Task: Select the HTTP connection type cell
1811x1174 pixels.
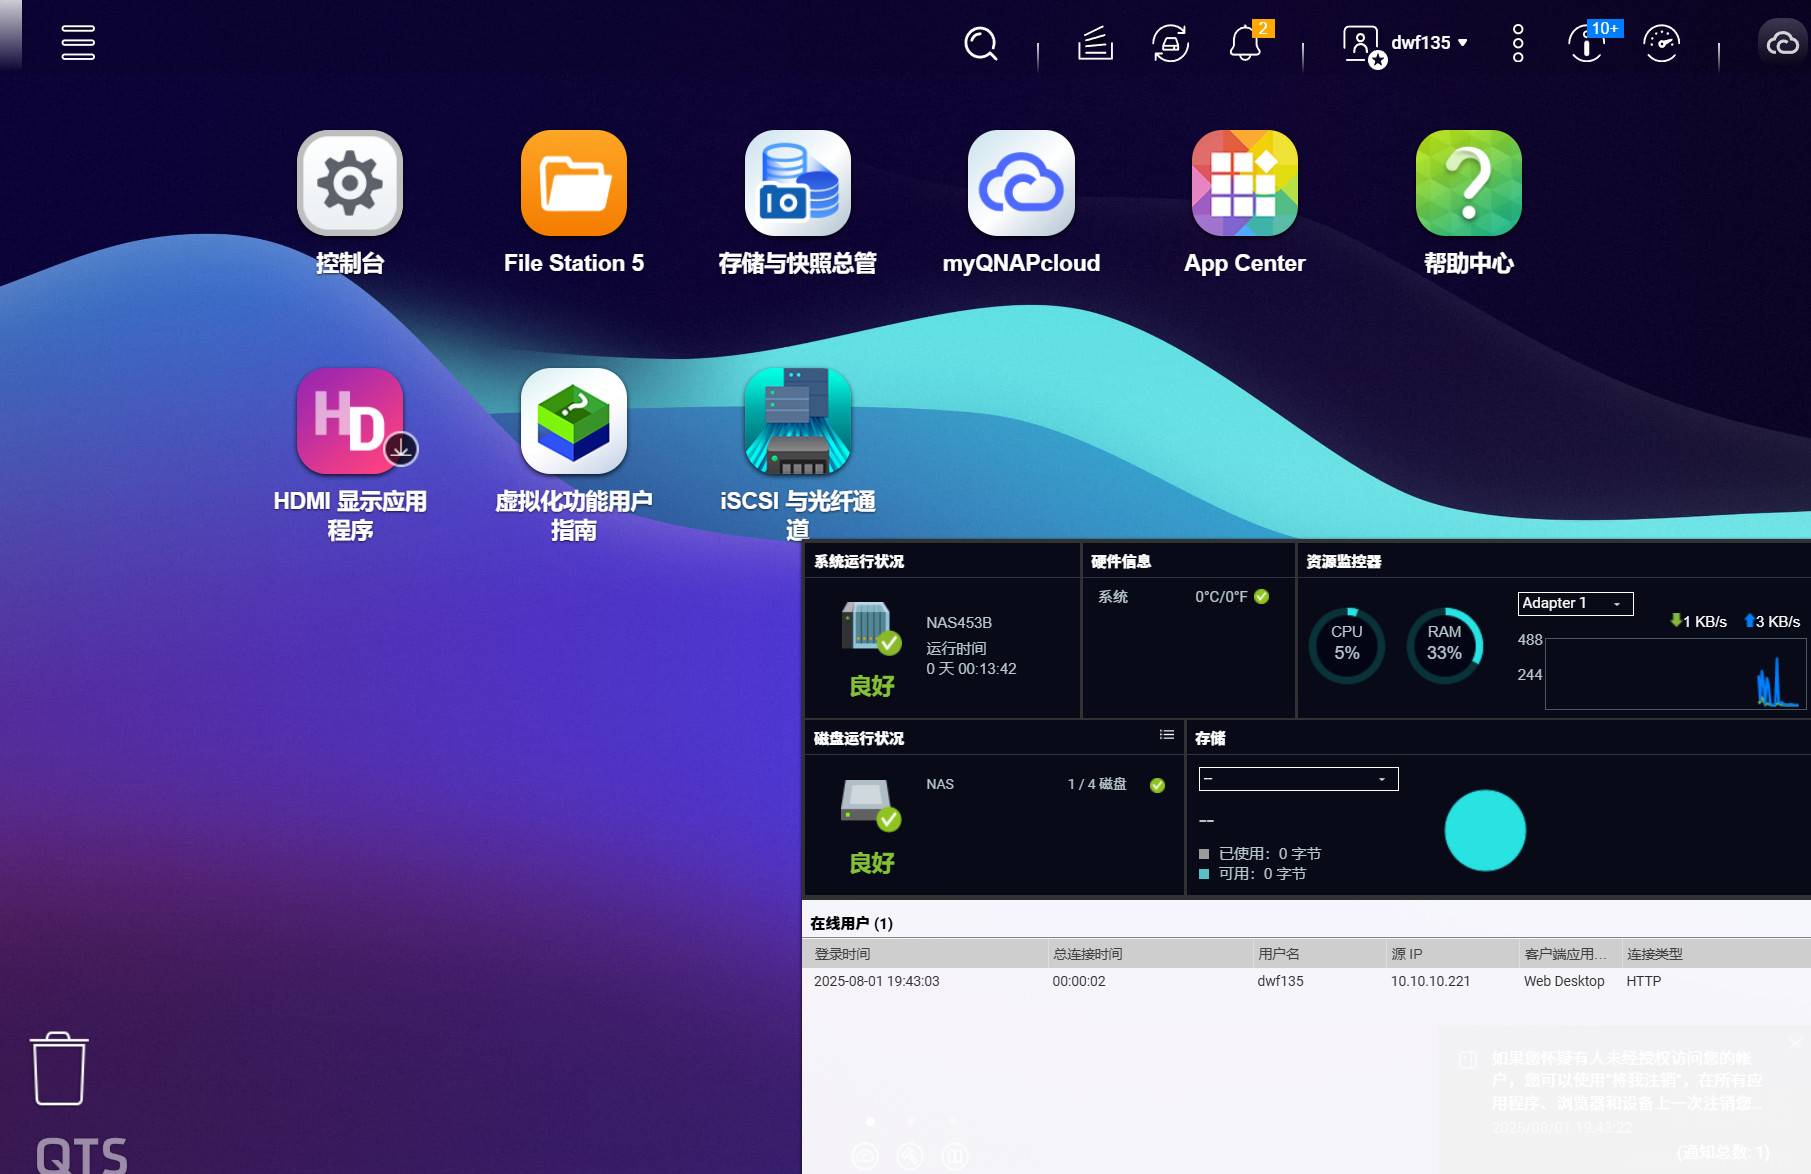Action: pyautogui.click(x=1643, y=981)
